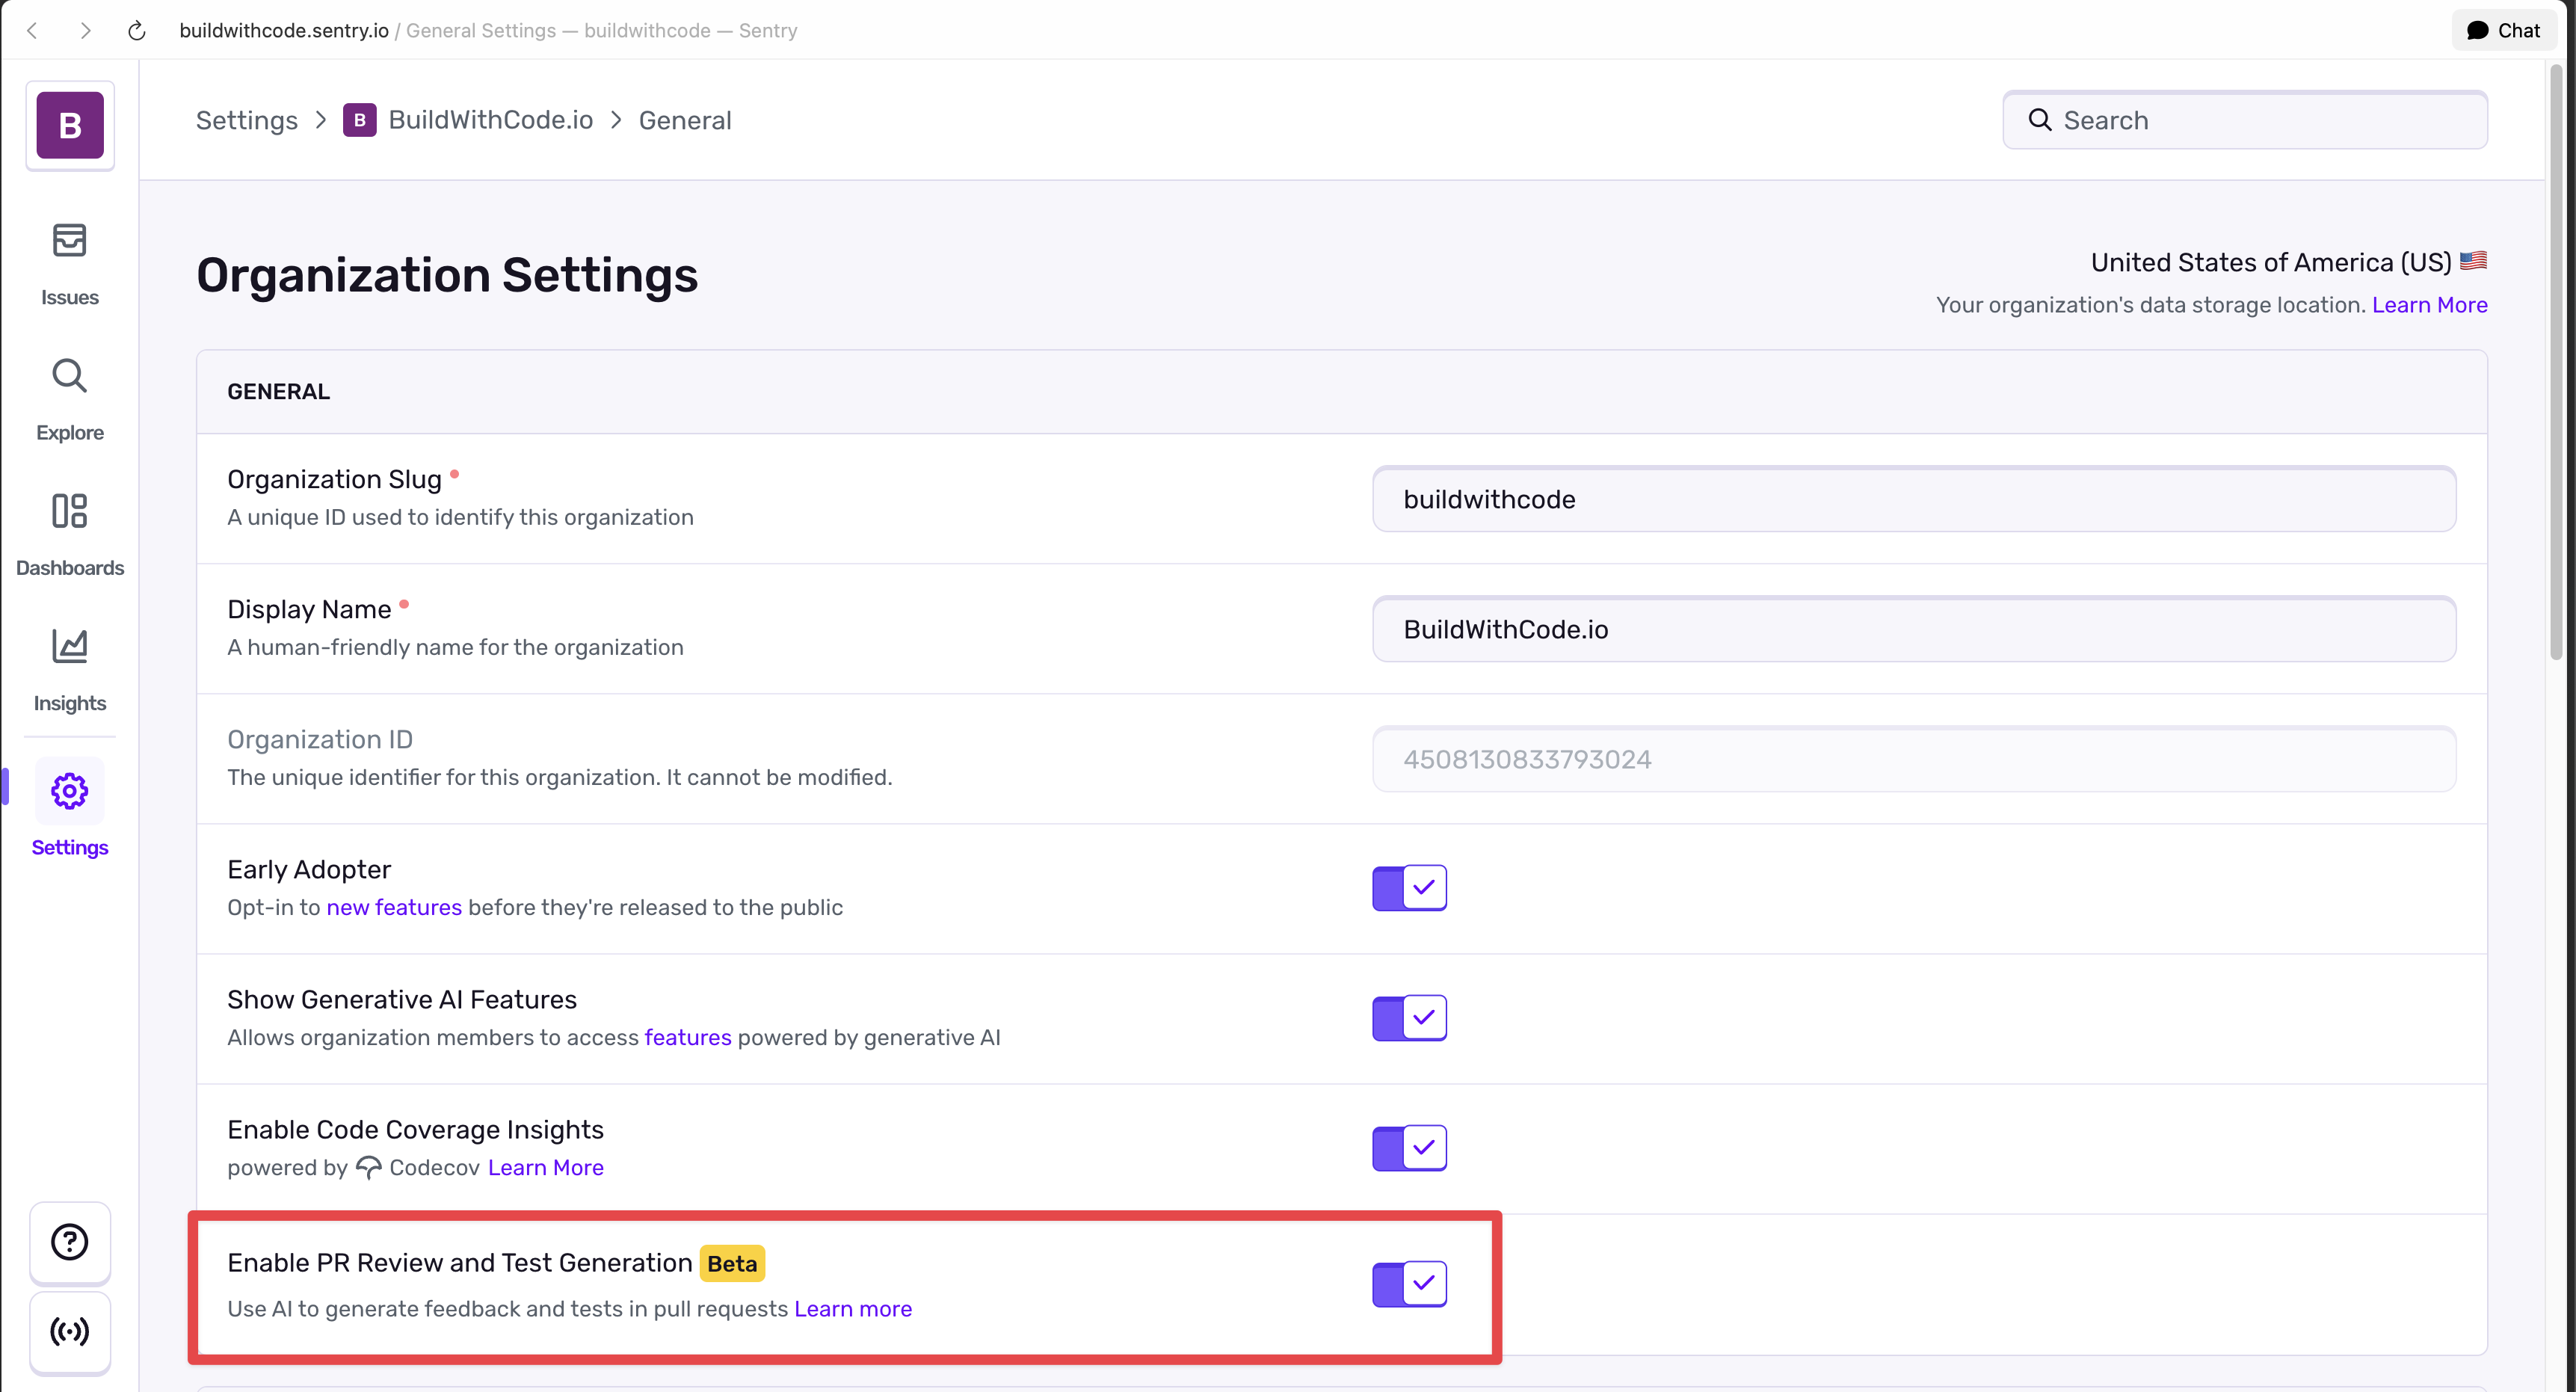Image resolution: width=2576 pixels, height=1392 pixels.
Task: Click the General breadcrumb
Action: point(685,120)
